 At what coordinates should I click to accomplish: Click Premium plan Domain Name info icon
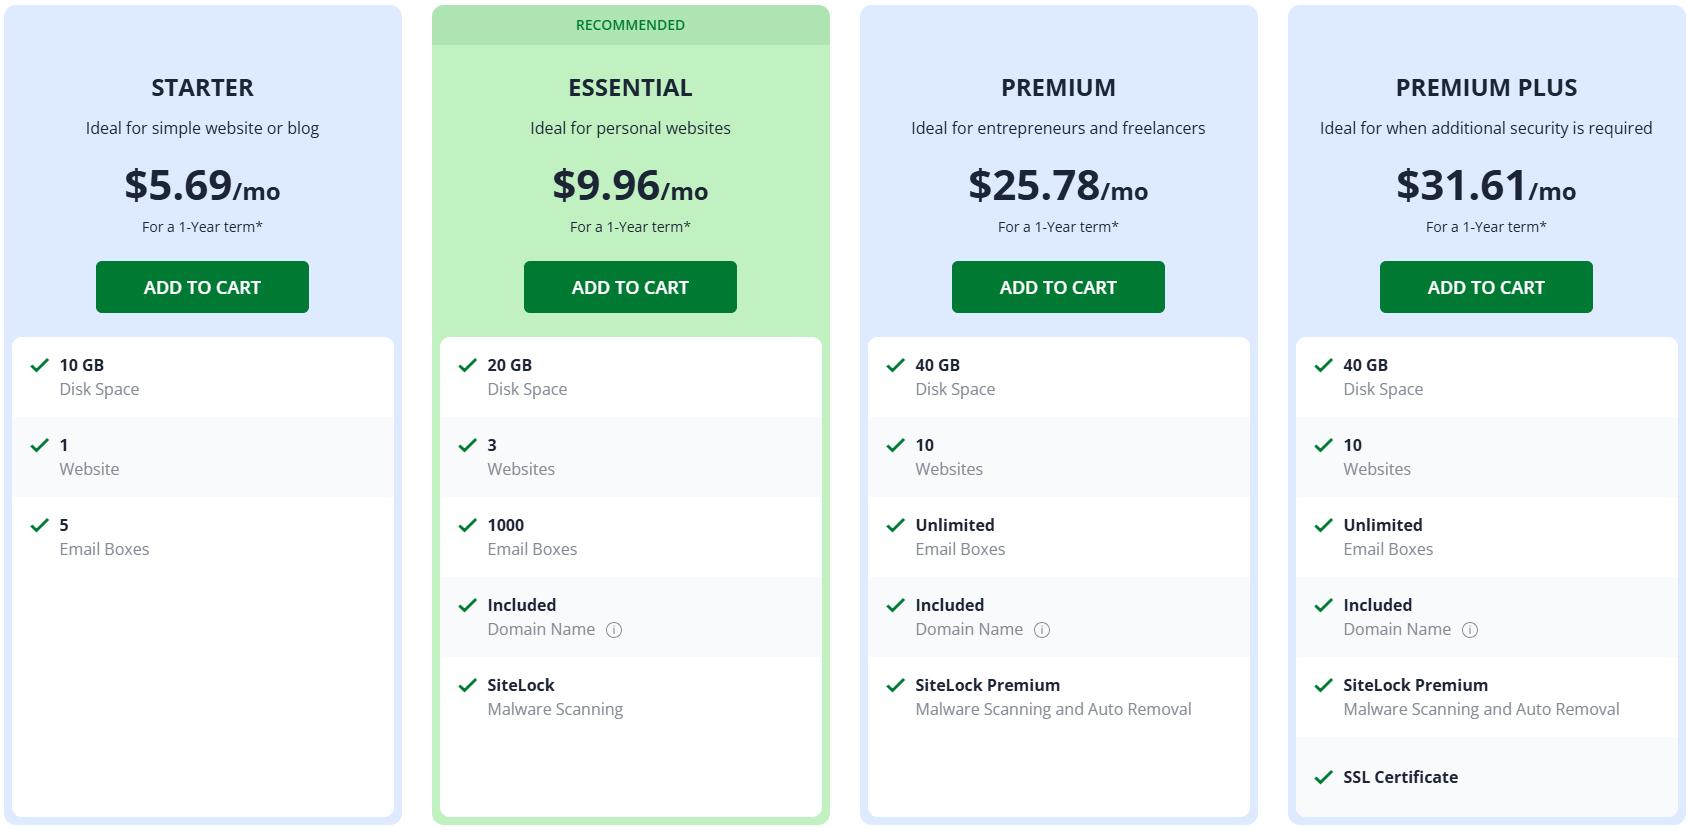[1042, 630]
